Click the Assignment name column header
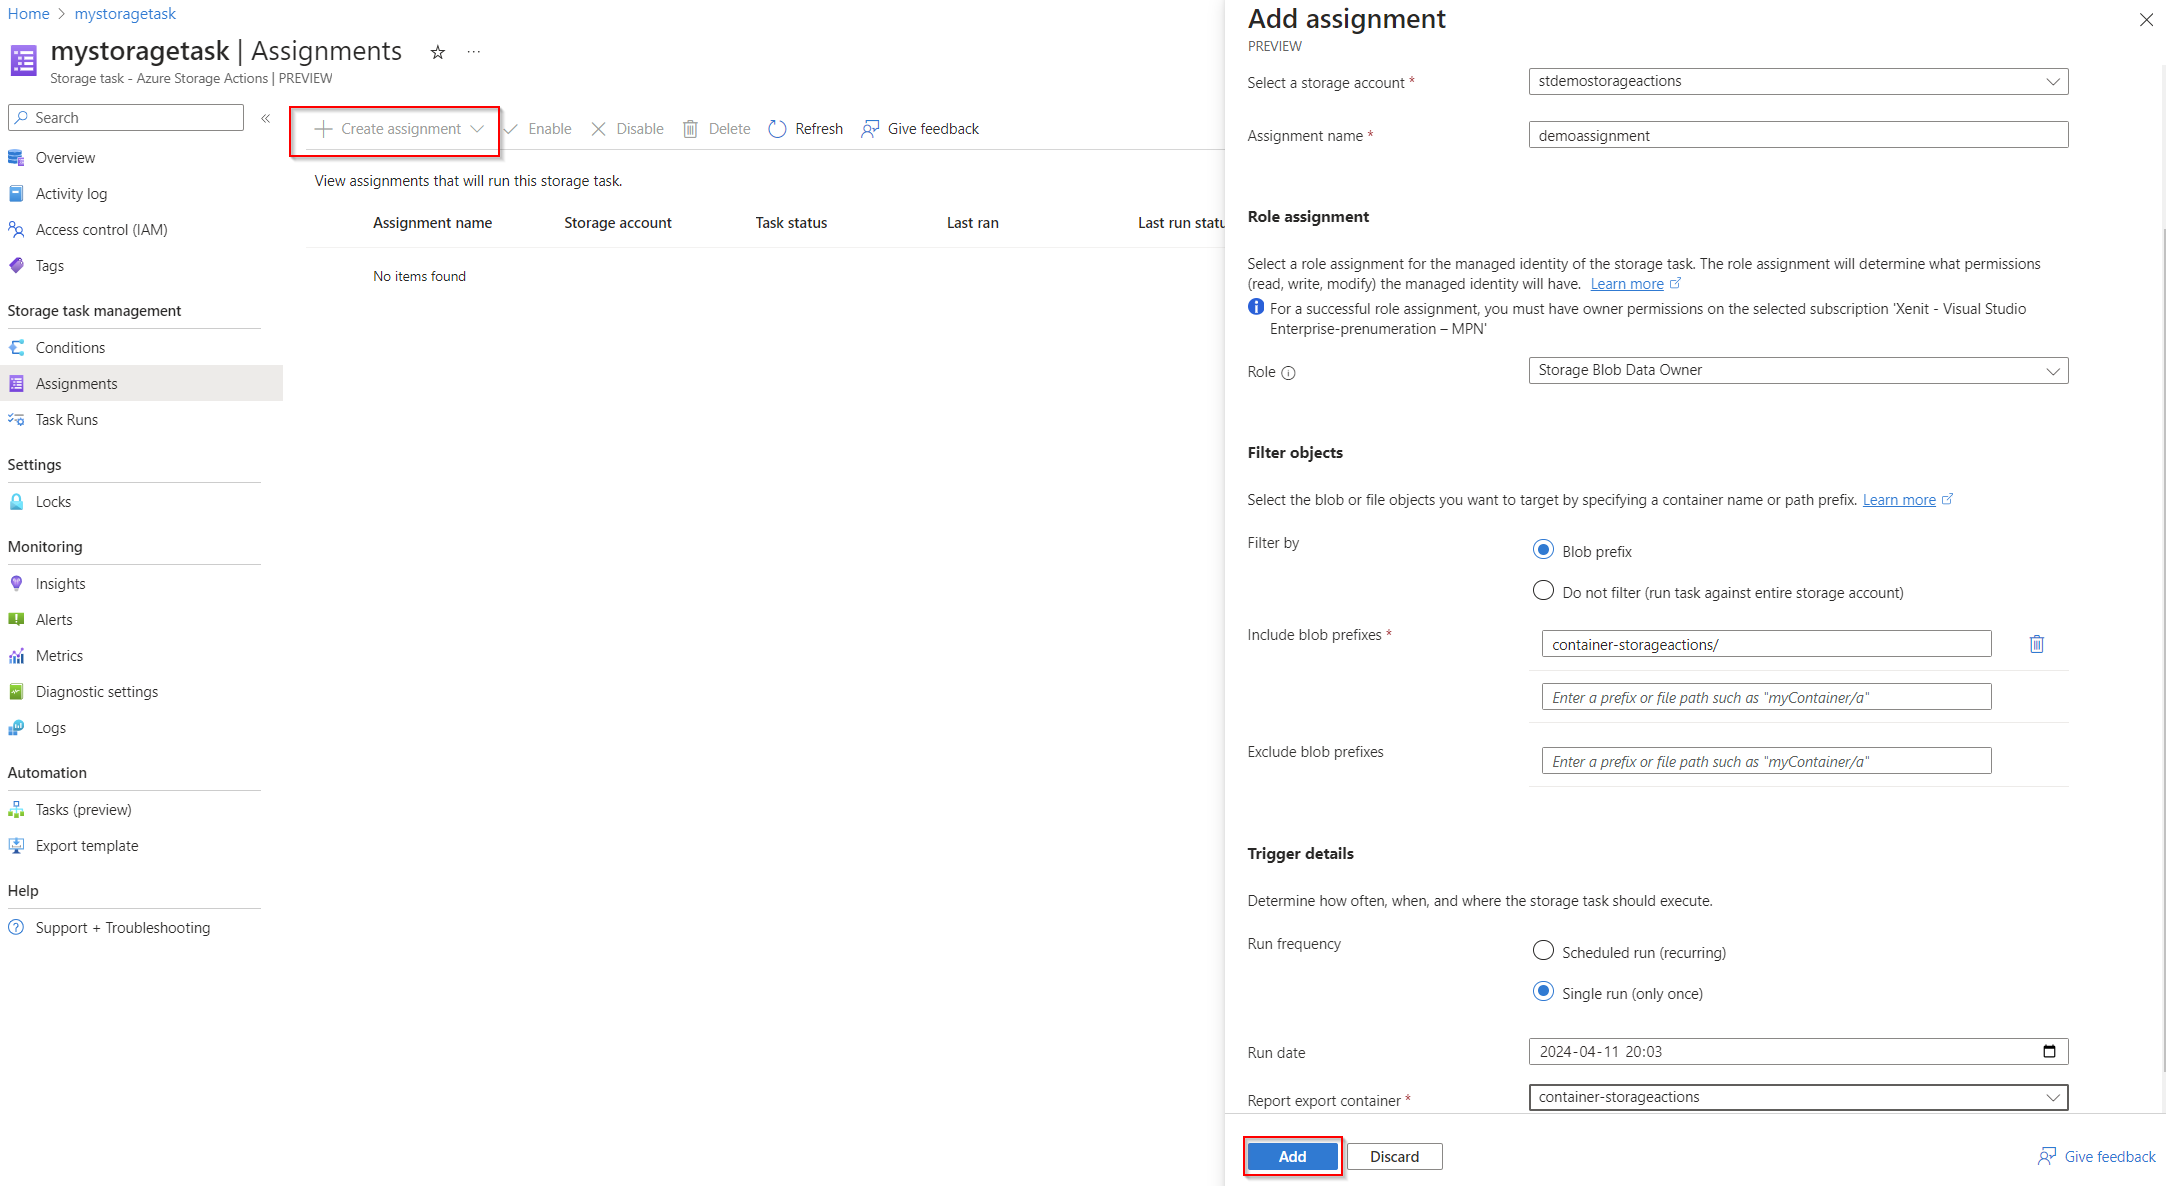This screenshot has width=2166, height=1186. (432, 223)
